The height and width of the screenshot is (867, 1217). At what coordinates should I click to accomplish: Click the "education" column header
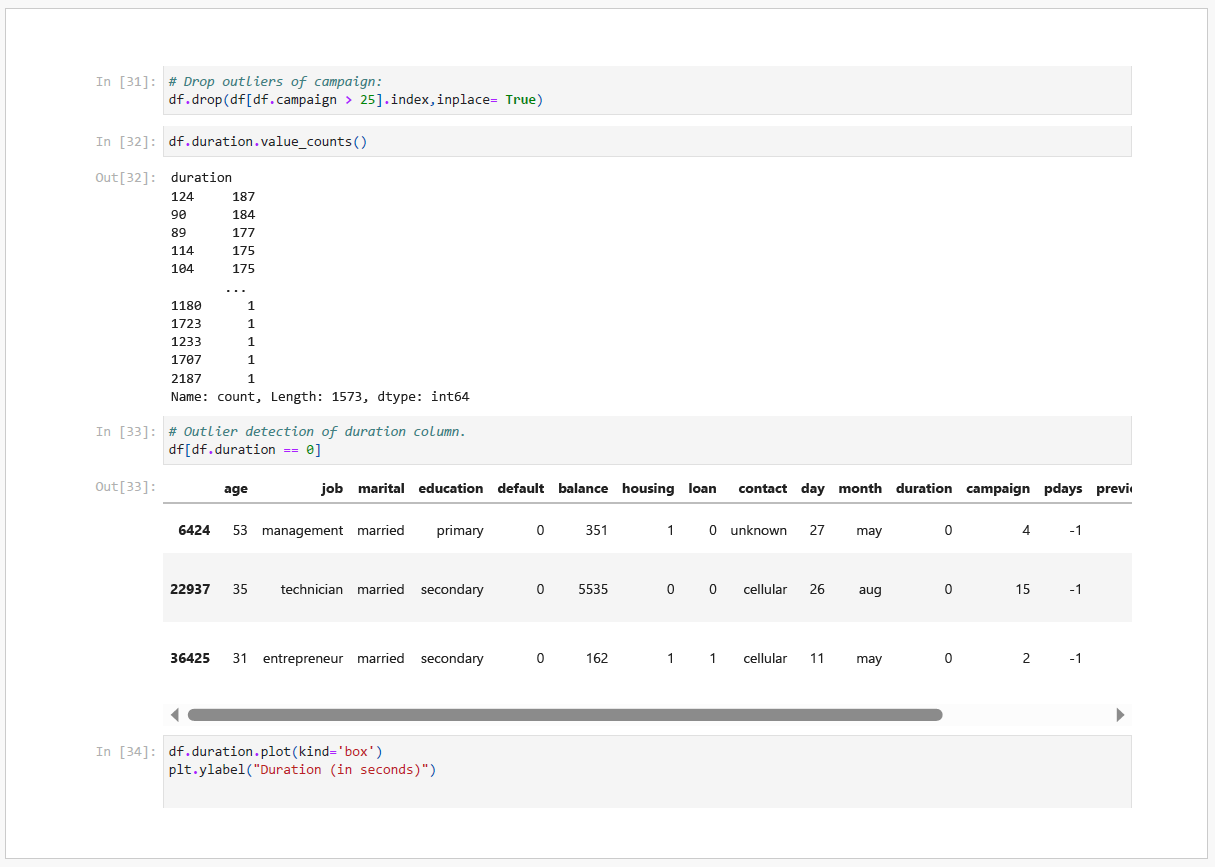pyautogui.click(x=450, y=489)
